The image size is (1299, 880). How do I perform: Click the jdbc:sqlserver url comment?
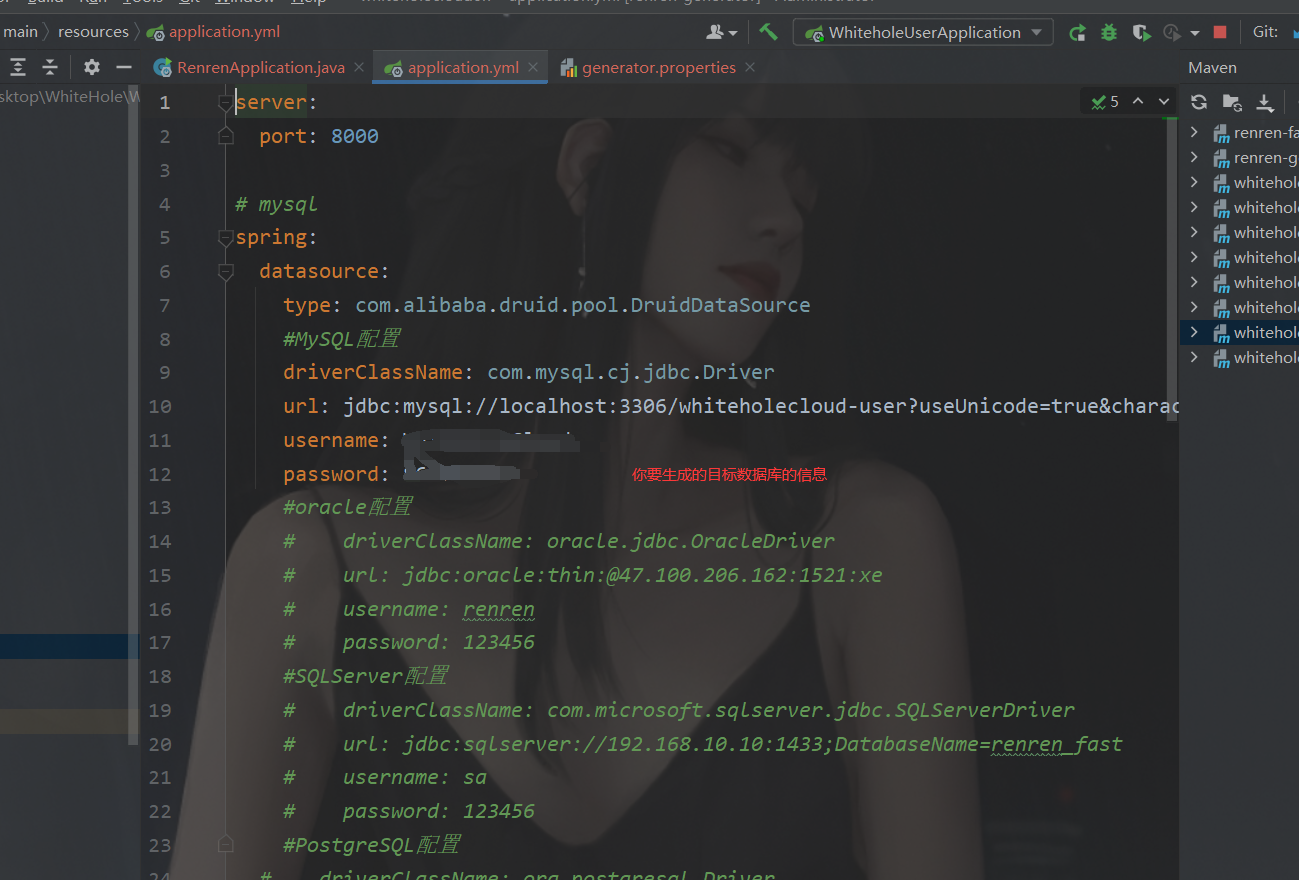(x=703, y=744)
